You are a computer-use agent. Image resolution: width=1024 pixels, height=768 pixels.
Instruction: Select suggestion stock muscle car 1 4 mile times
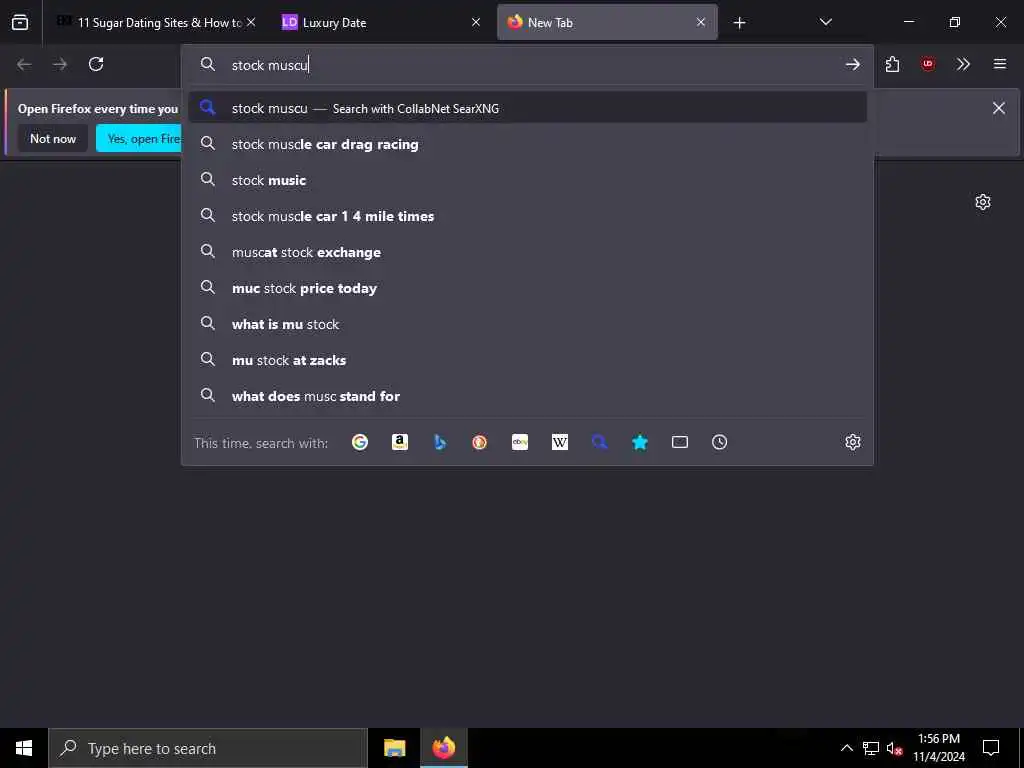[528, 216]
